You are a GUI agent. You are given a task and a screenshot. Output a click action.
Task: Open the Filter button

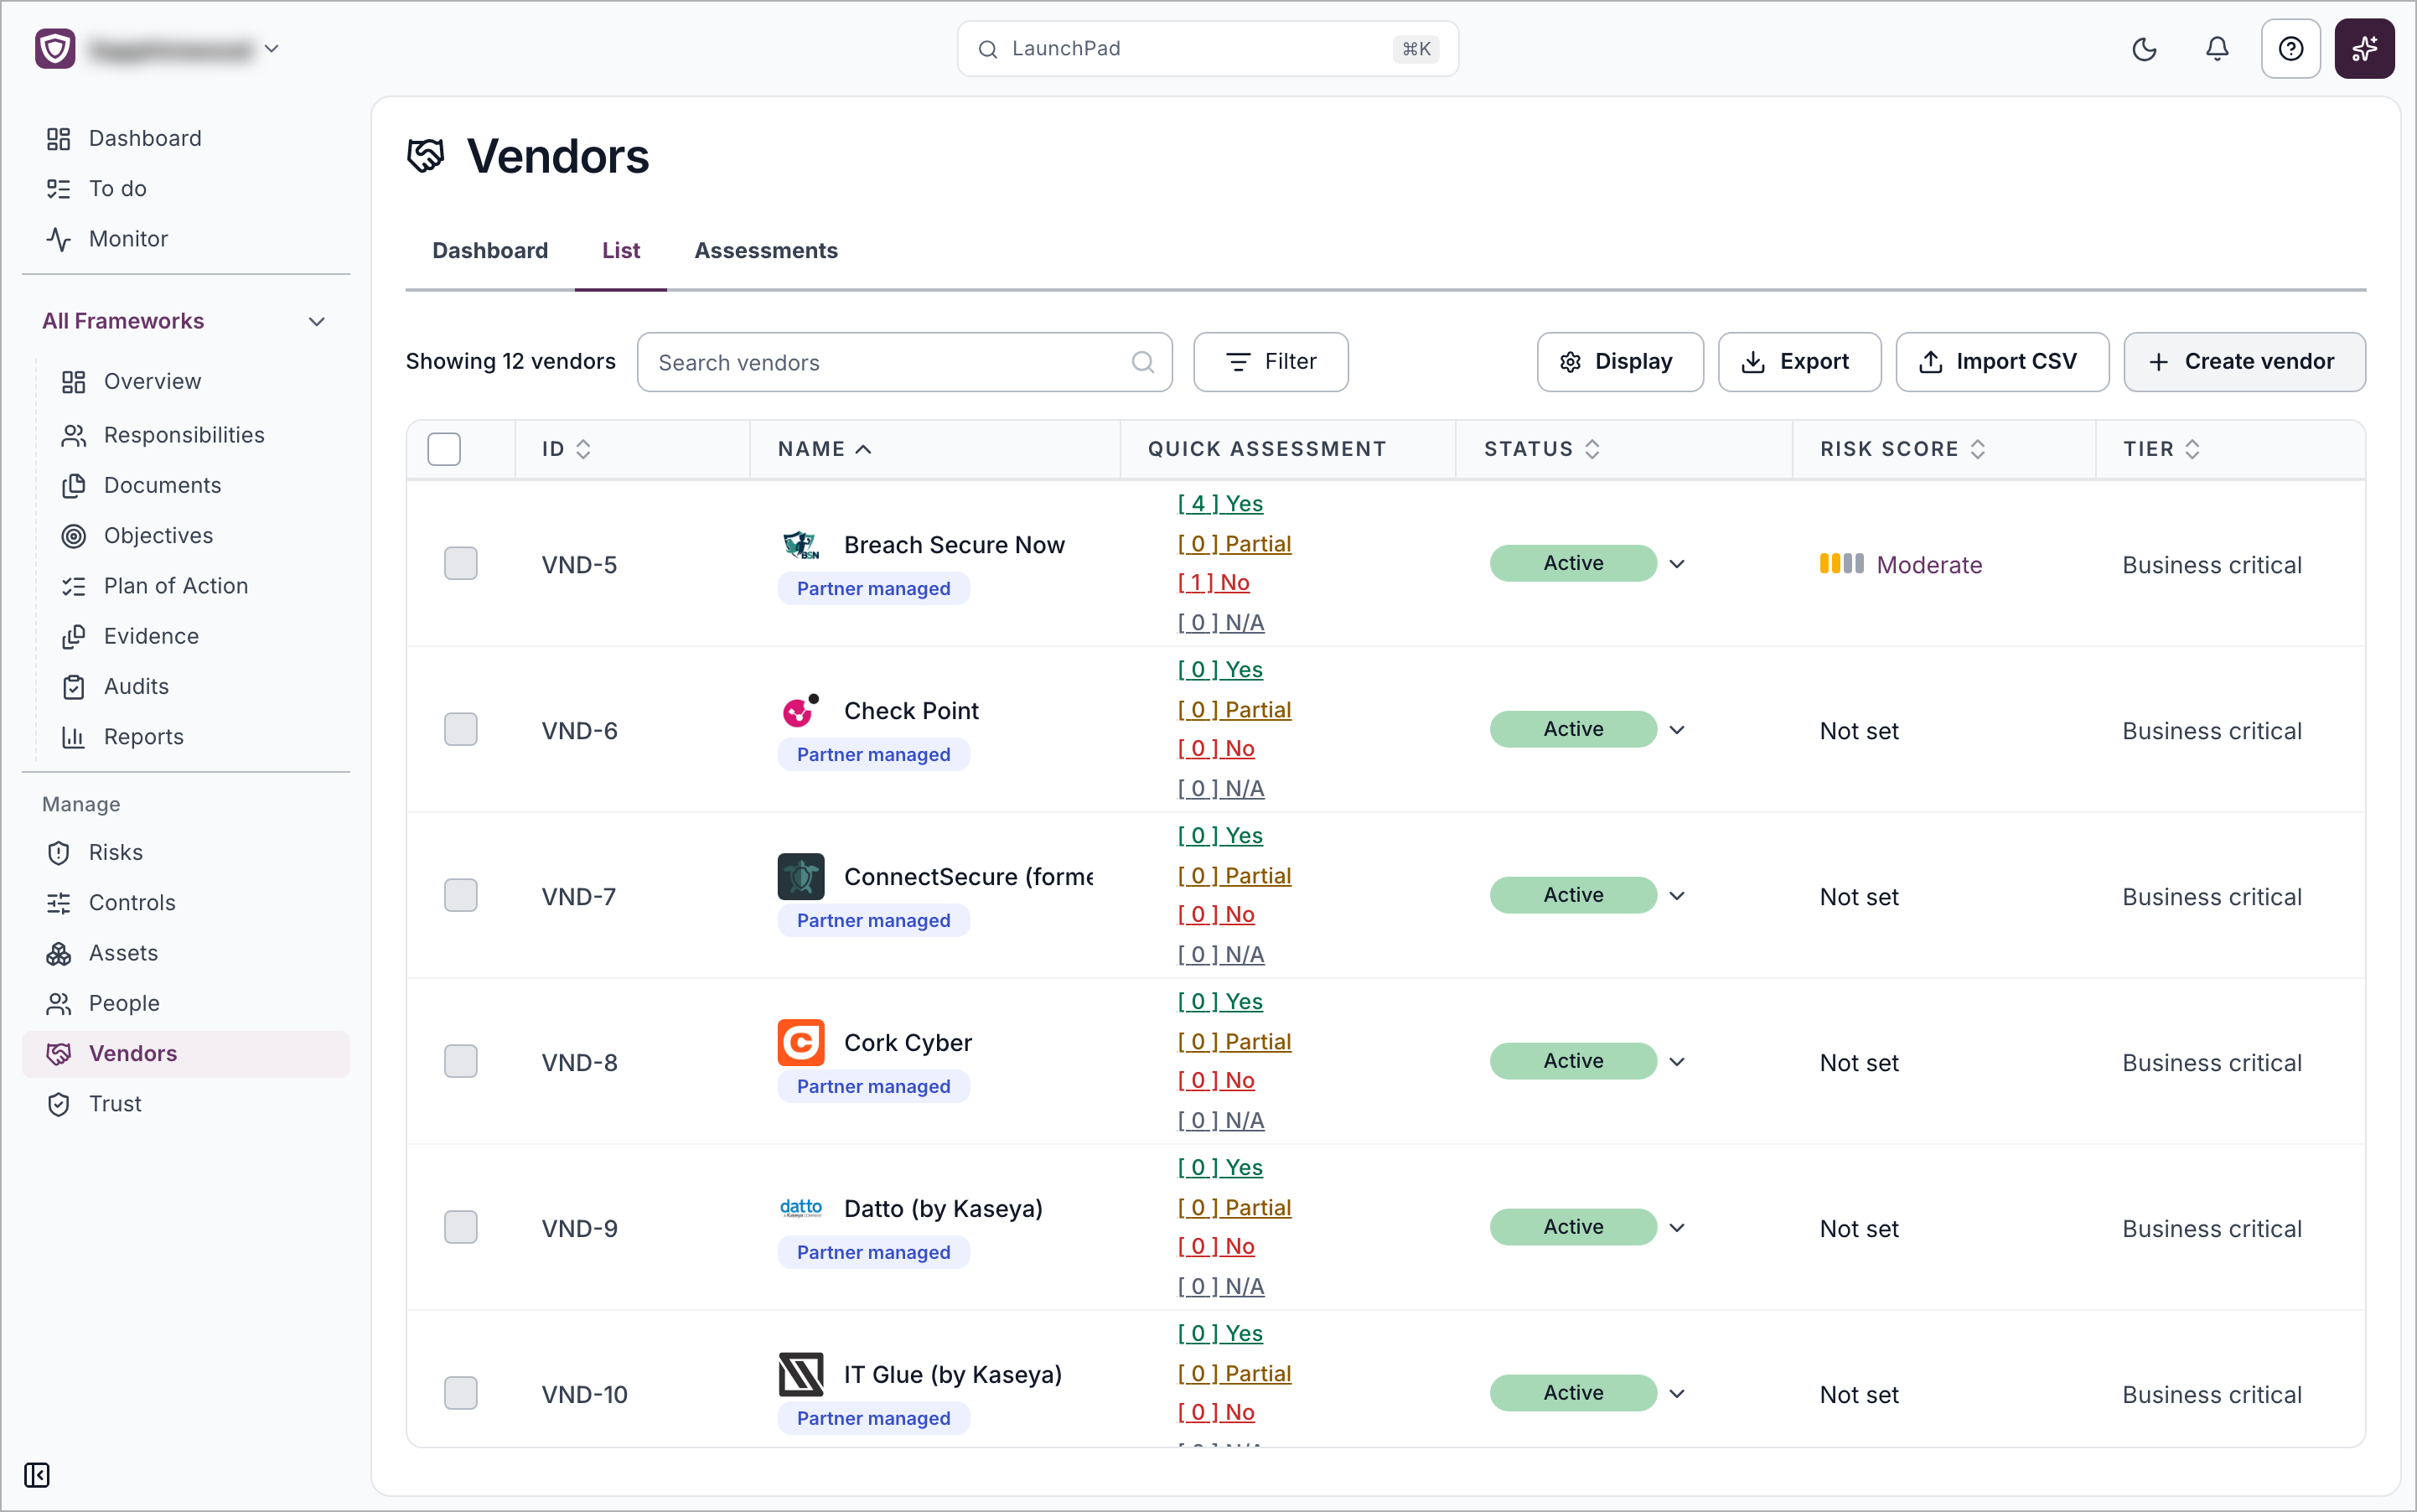tap(1270, 362)
